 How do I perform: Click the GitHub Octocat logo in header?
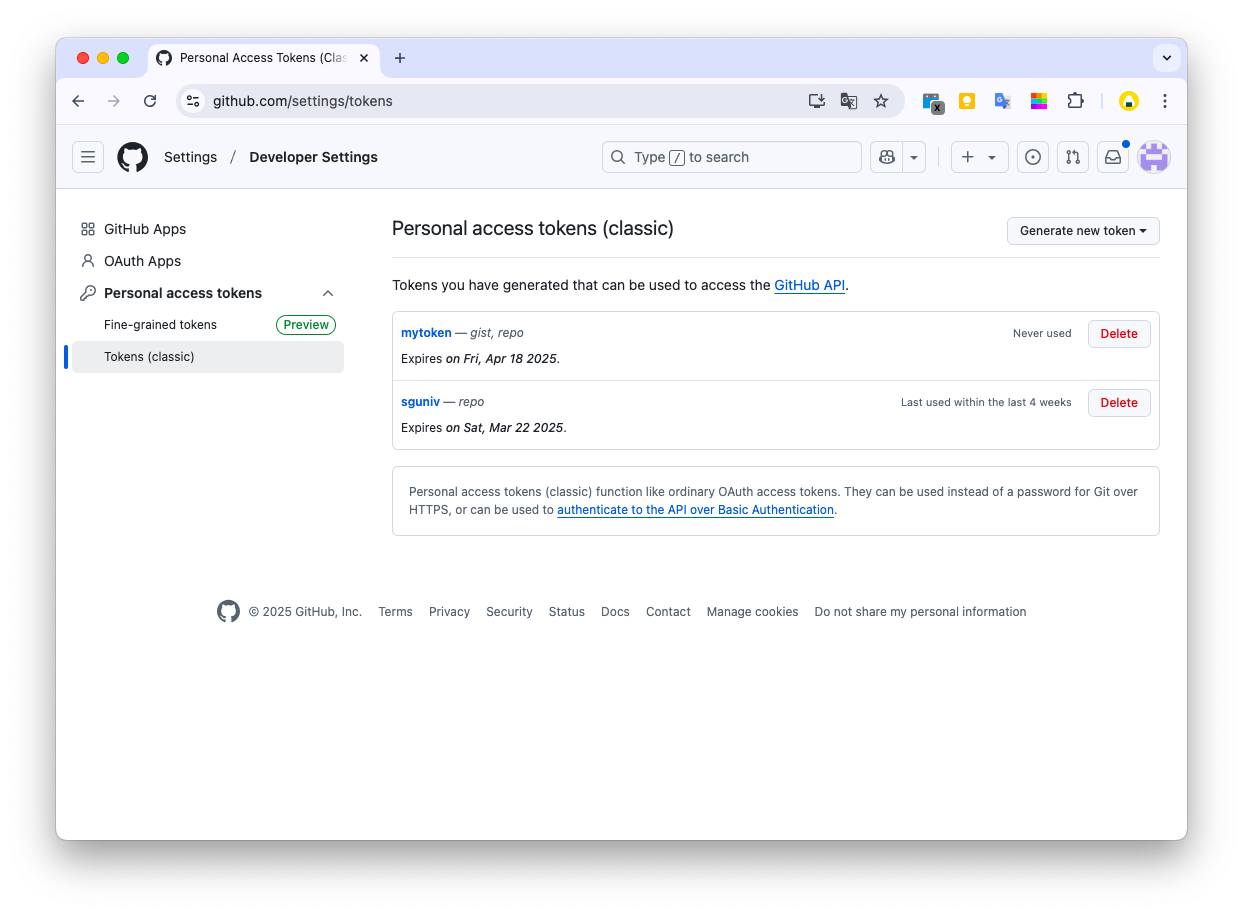133,157
